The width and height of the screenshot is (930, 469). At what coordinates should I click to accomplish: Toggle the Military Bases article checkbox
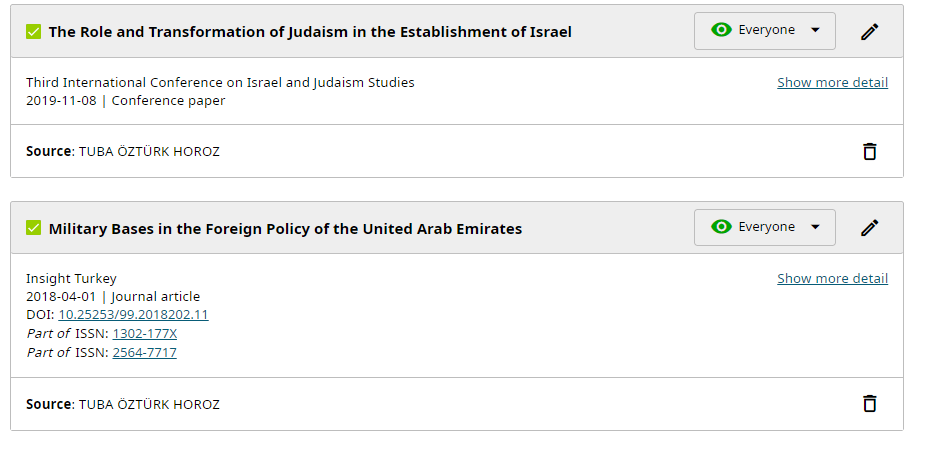click(x=34, y=229)
